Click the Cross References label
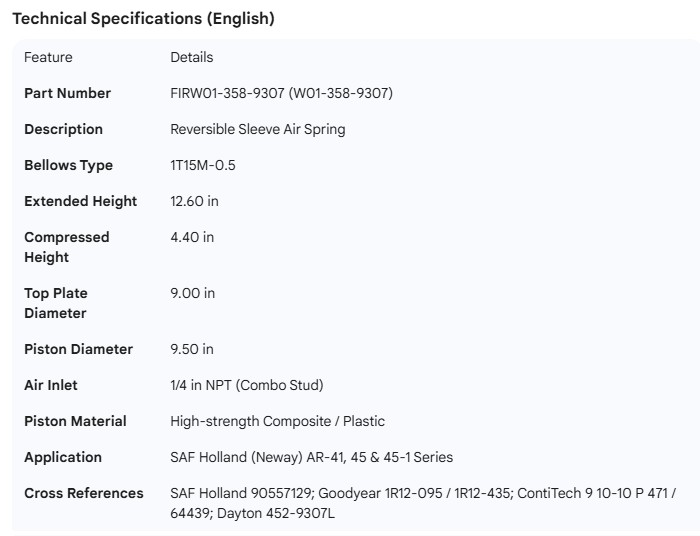The height and width of the screenshot is (536, 700). (x=83, y=493)
